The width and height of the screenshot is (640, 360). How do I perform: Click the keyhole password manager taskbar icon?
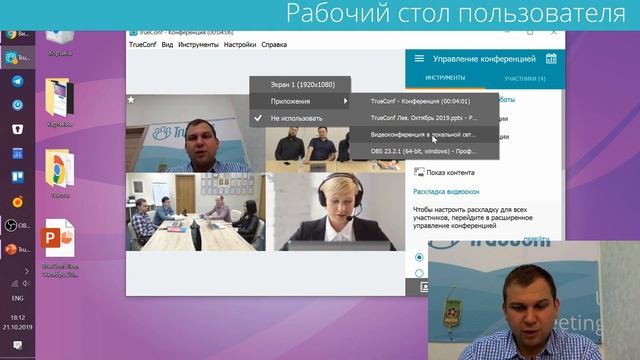pos(17,129)
